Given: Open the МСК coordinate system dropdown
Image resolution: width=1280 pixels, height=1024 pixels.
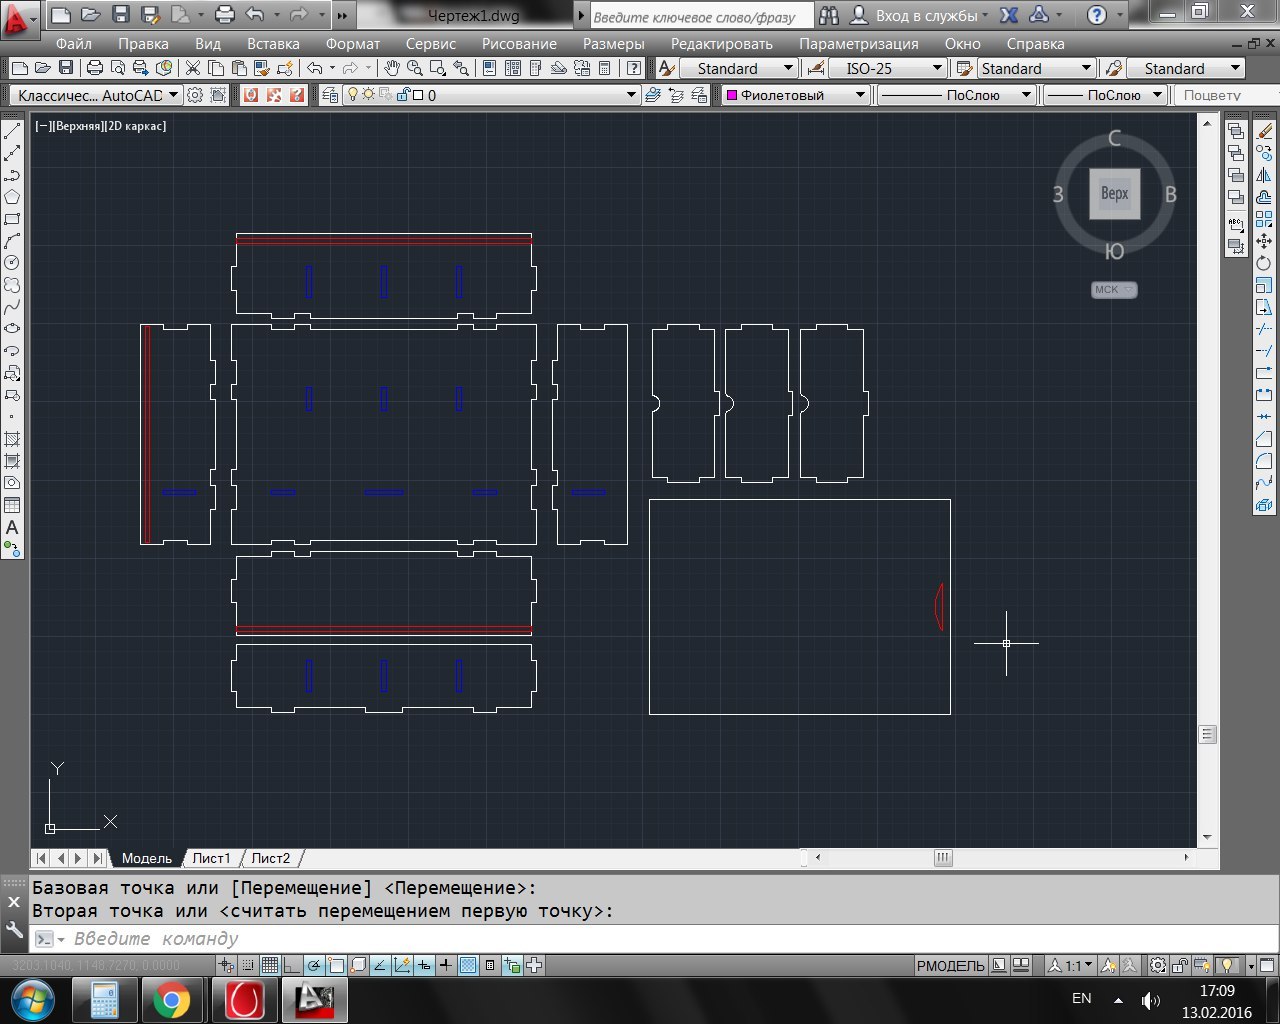Looking at the screenshot, I should click(1114, 290).
